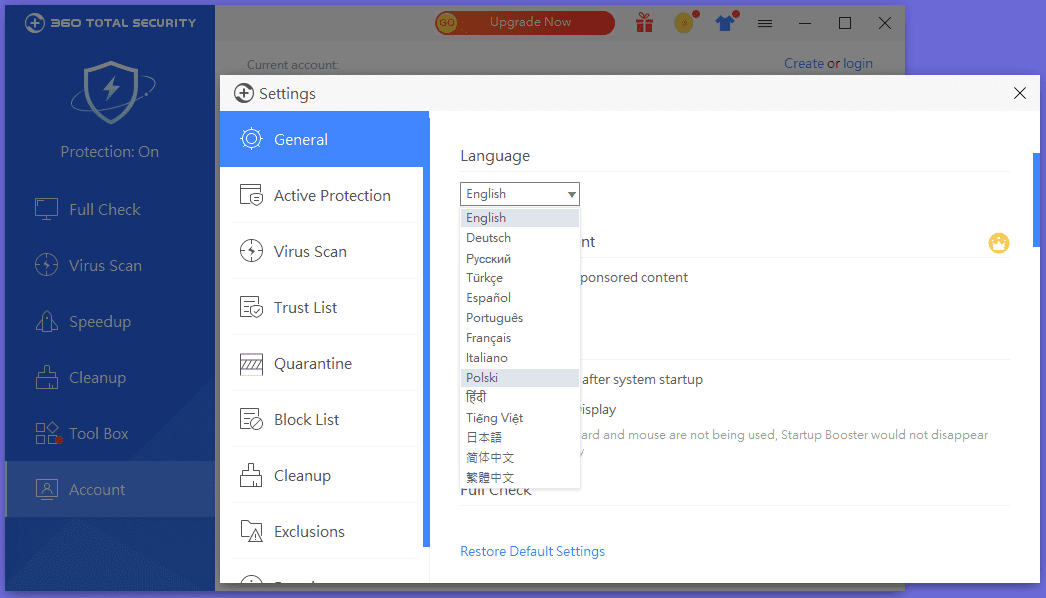The image size is (1046, 598).
Task: Choose Hindi from language list
Action: 520,398
